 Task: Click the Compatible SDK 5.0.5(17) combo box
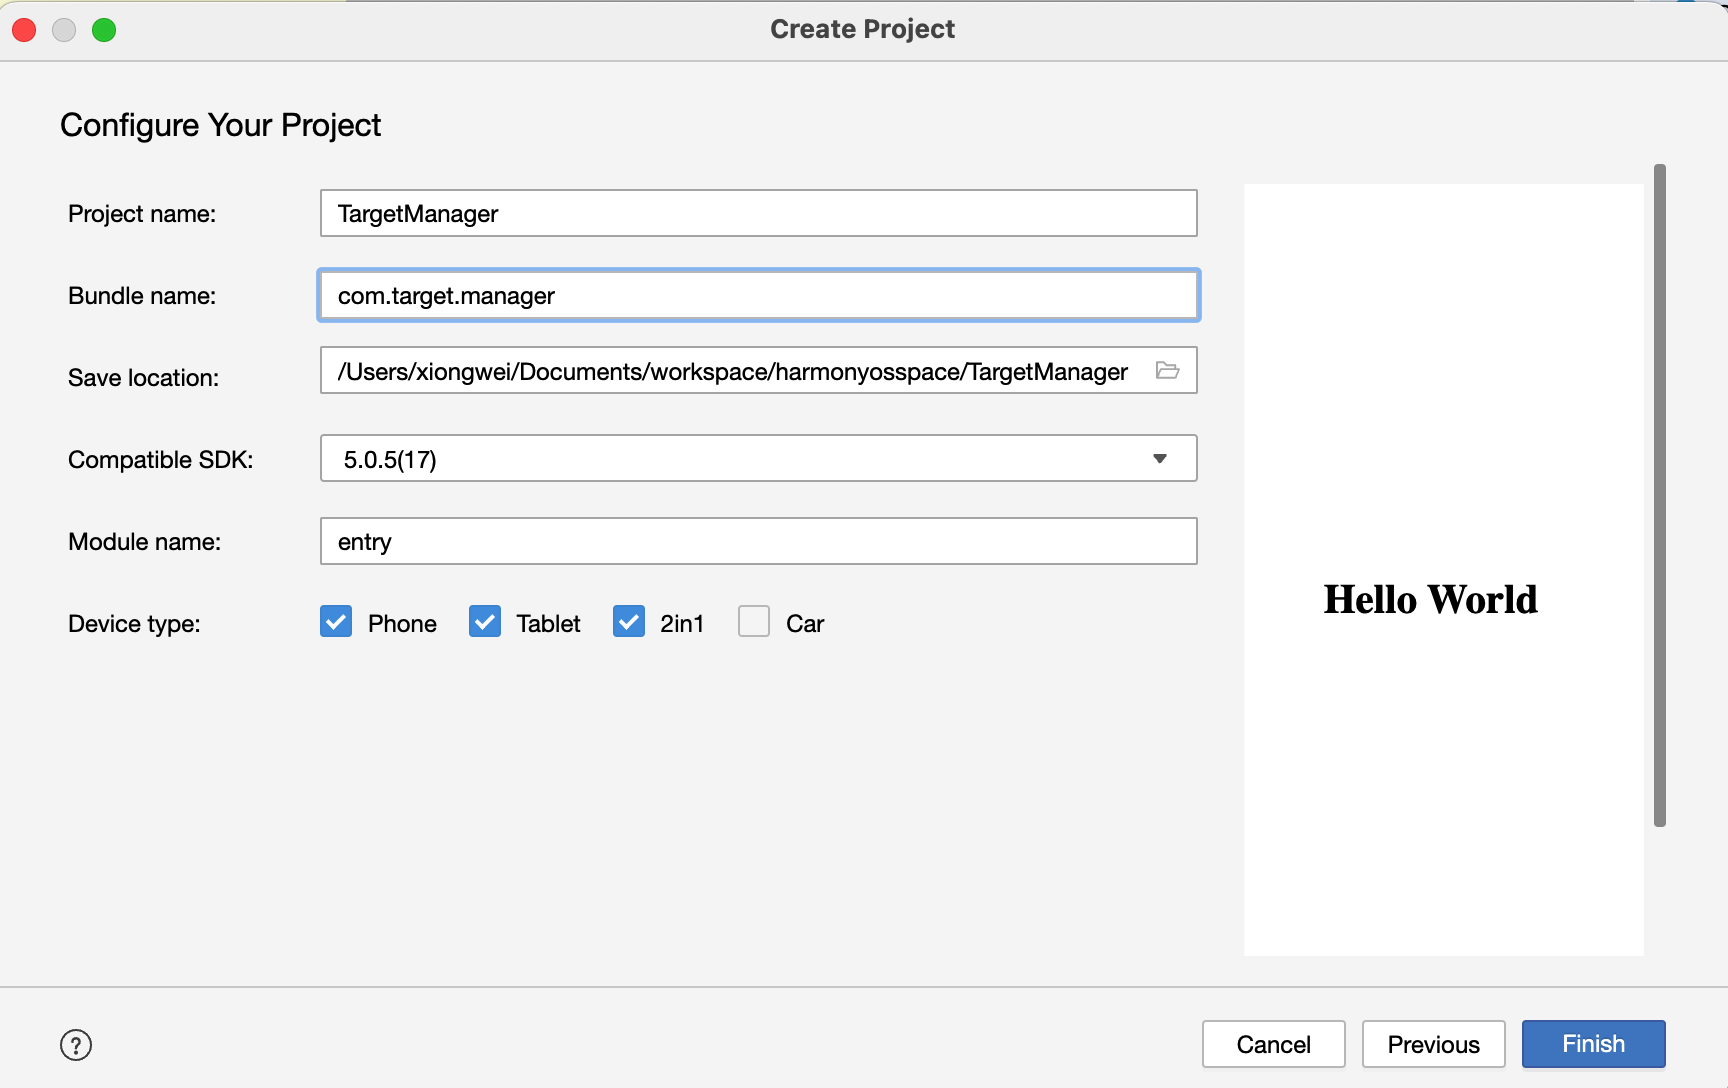pyautogui.click(x=740, y=459)
